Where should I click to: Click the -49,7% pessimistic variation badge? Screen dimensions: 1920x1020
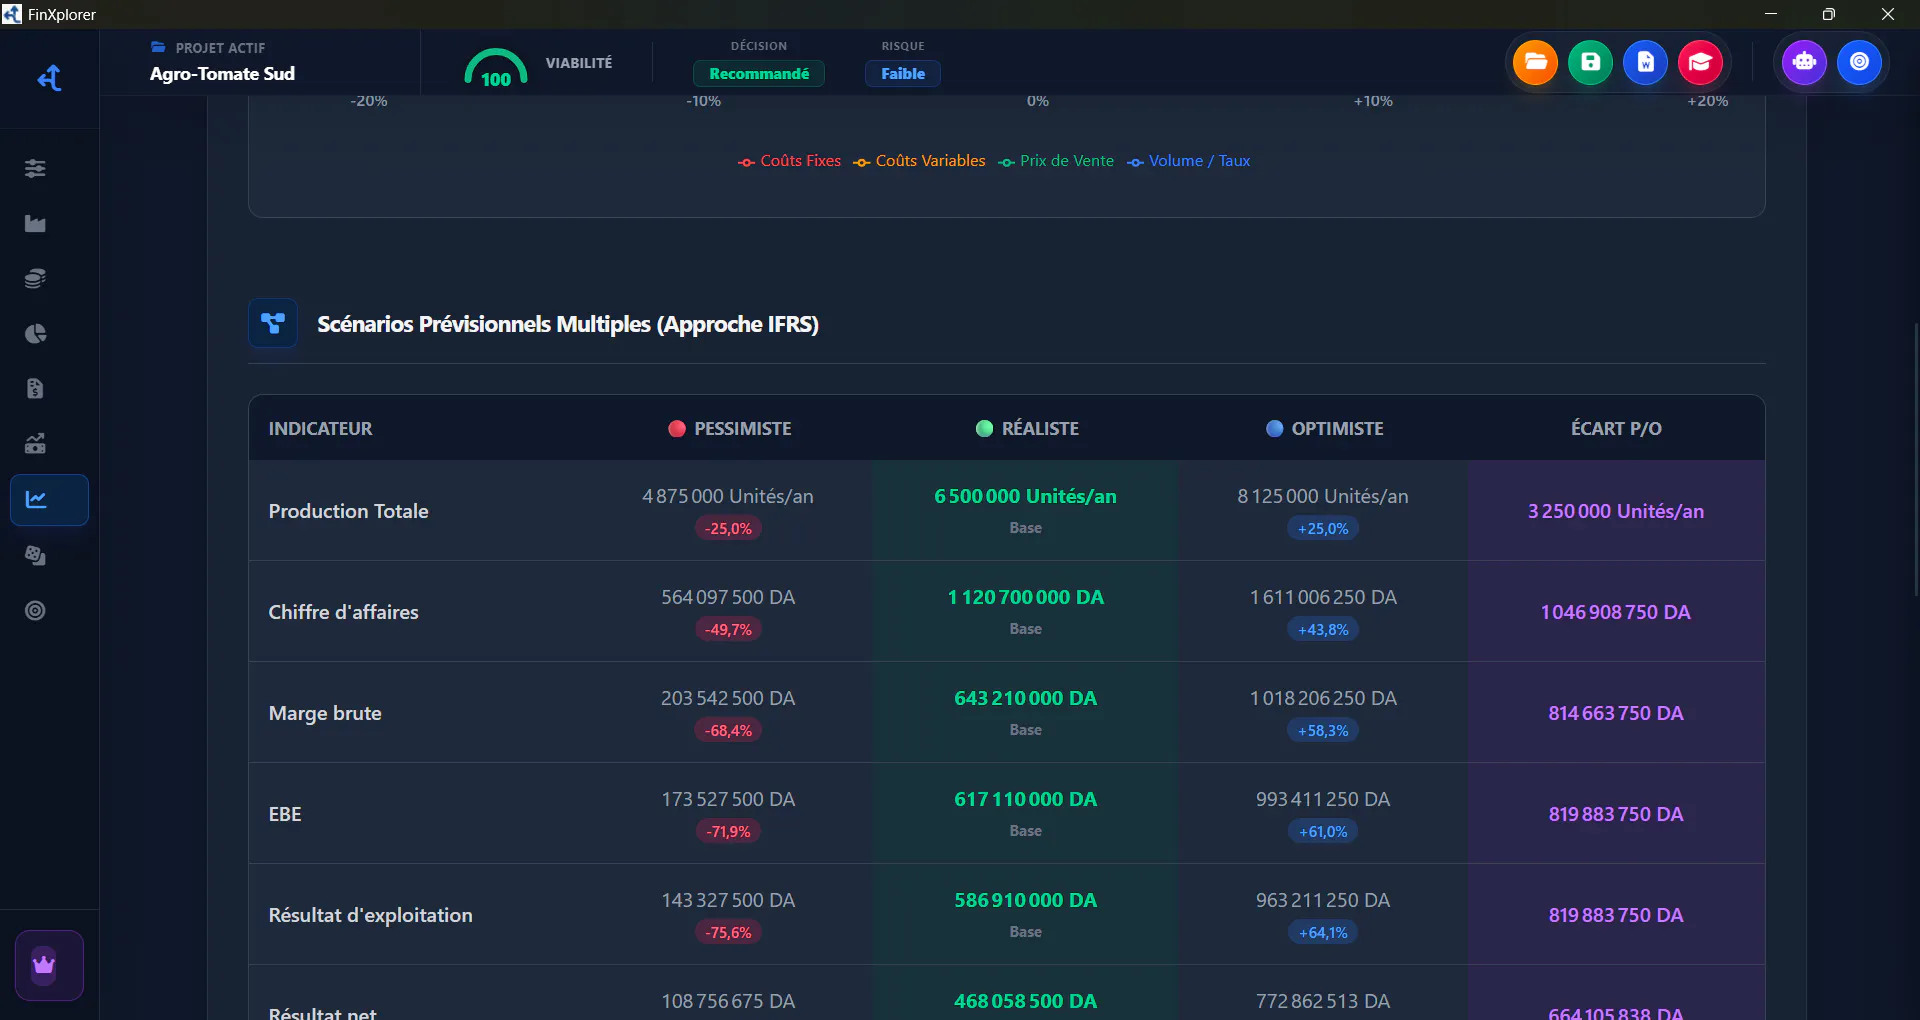click(728, 630)
